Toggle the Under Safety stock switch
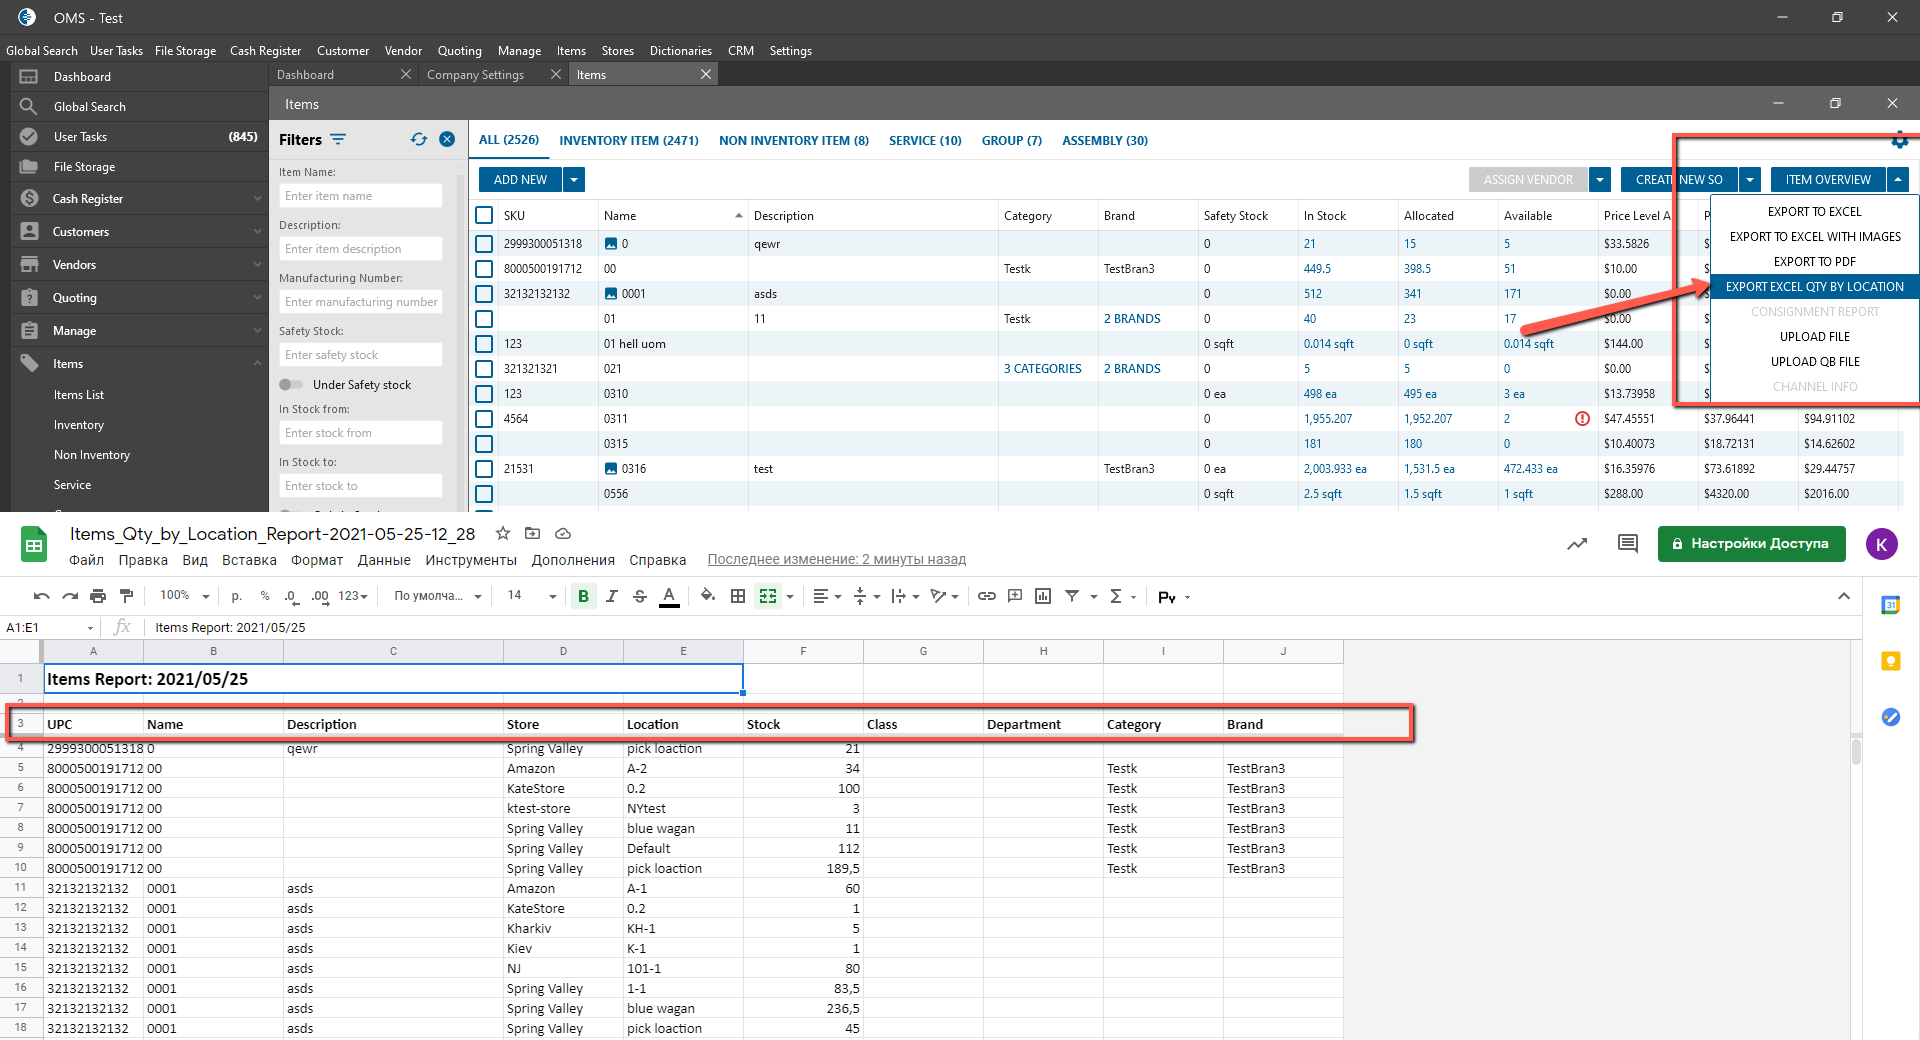 tap(291, 385)
